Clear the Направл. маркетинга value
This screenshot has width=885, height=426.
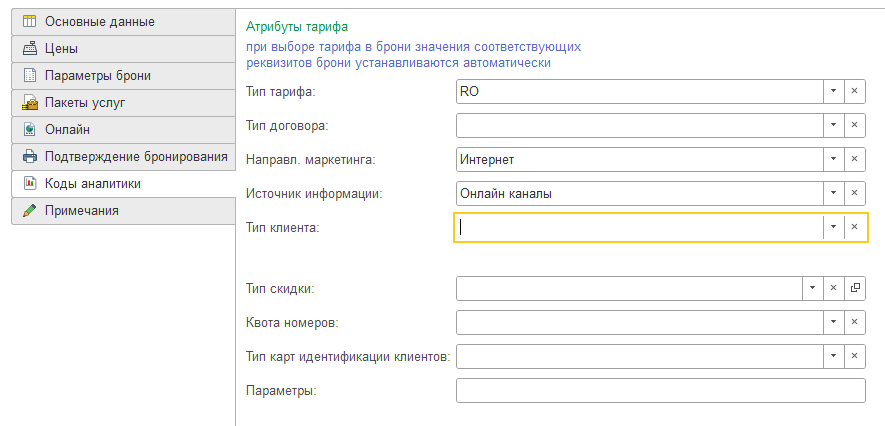click(x=855, y=160)
